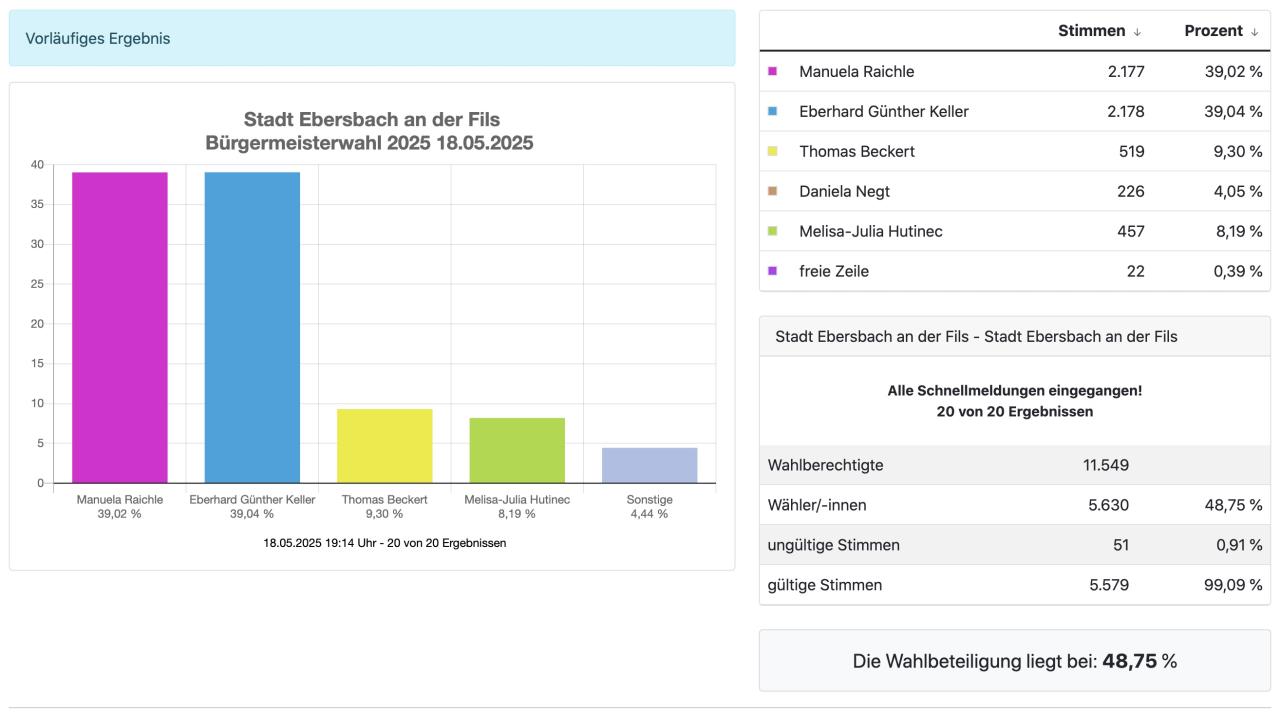Click the Prozent column header

[x=1213, y=31]
